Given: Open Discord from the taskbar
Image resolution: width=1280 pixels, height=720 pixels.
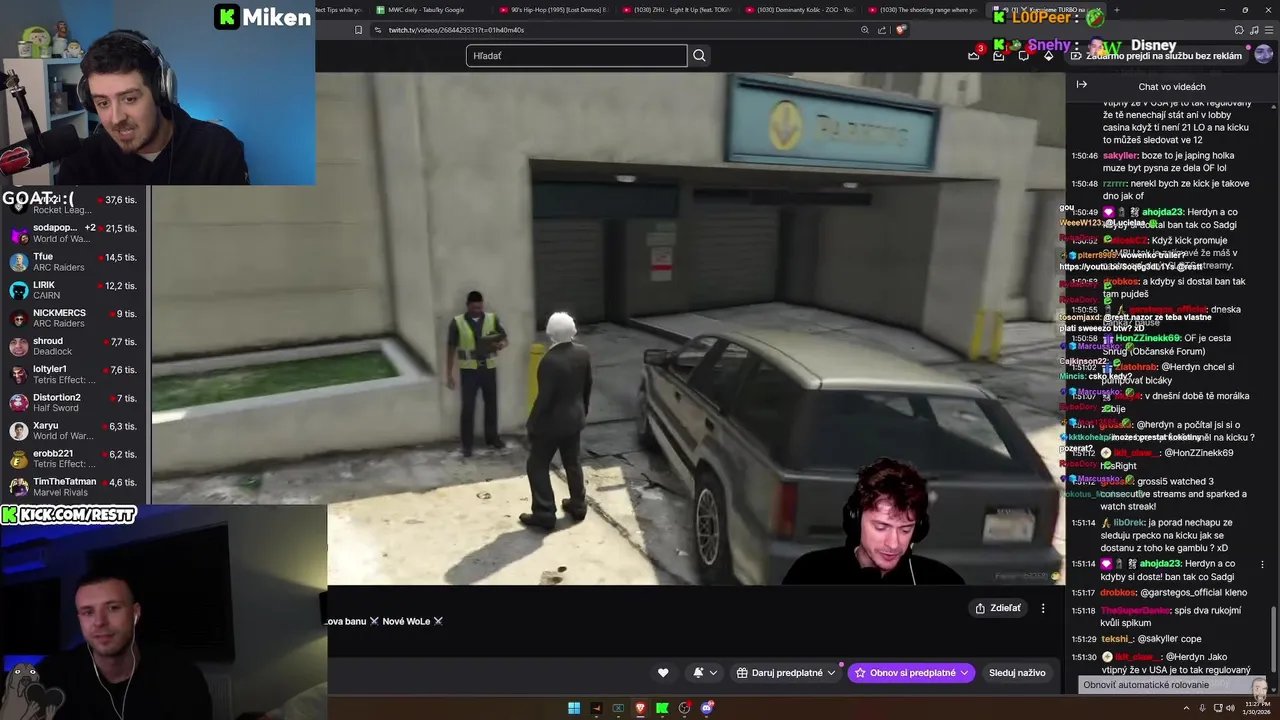Looking at the screenshot, I should pos(707,708).
